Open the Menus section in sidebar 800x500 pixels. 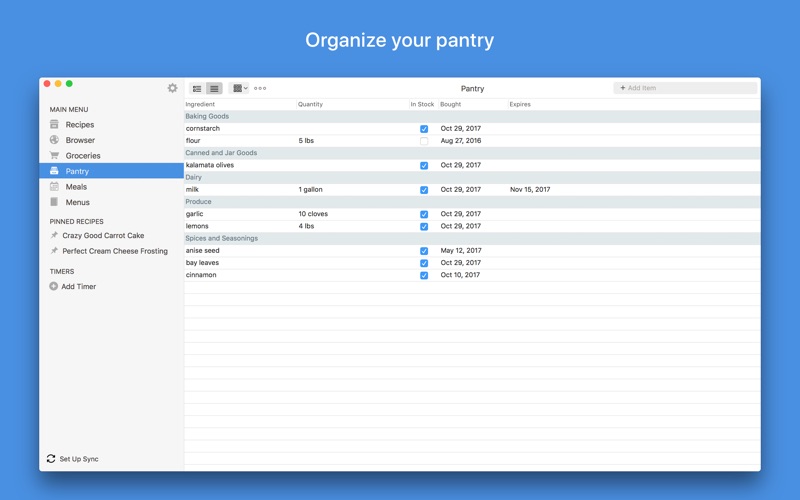pyautogui.click(x=77, y=202)
